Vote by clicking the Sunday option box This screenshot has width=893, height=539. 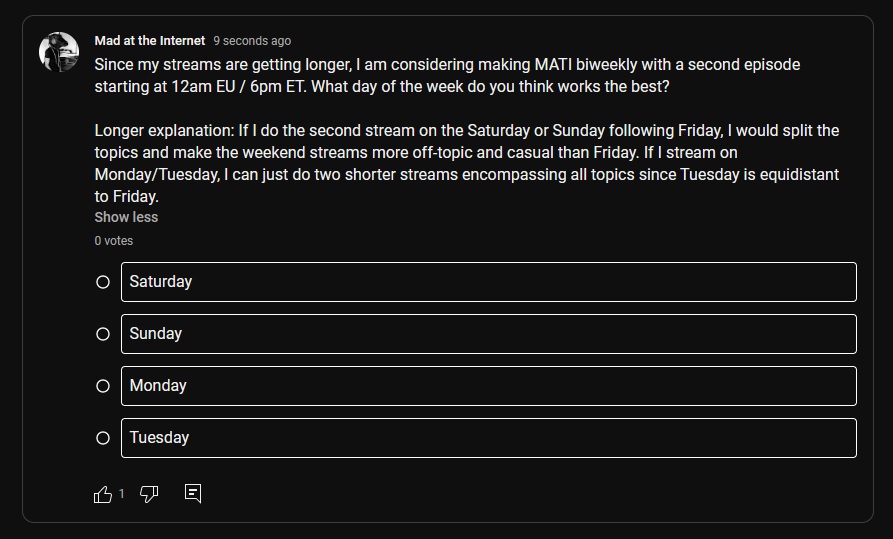pyautogui.click(x=489, y=334)
